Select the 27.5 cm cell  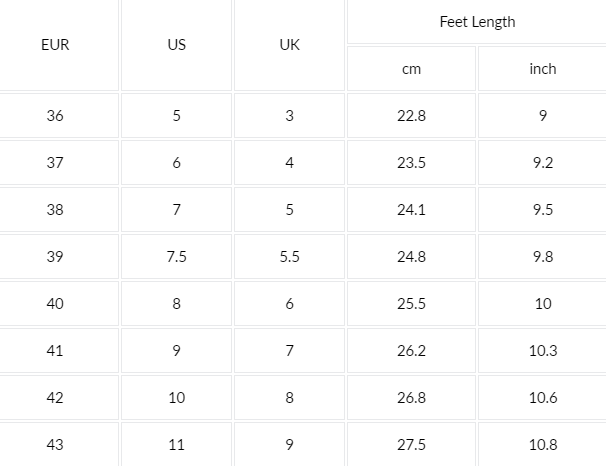coord(411,444)
